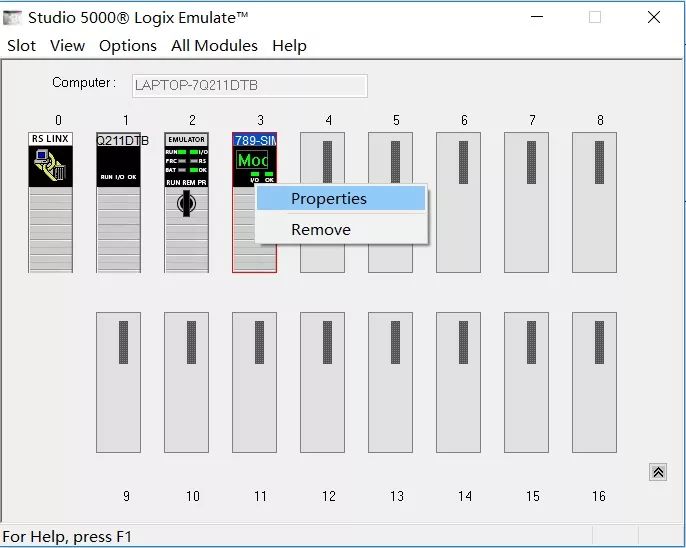686x548 pixels.
Task: Click the "For Help, press F1" status text
Action: coord(67,537)
